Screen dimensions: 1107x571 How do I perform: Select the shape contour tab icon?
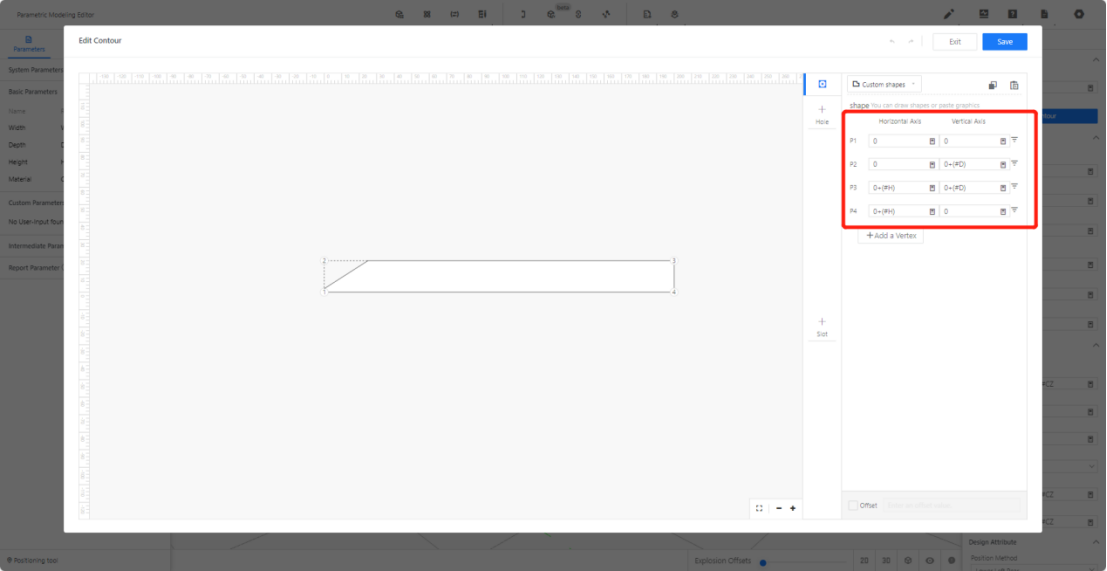point(822,84)
